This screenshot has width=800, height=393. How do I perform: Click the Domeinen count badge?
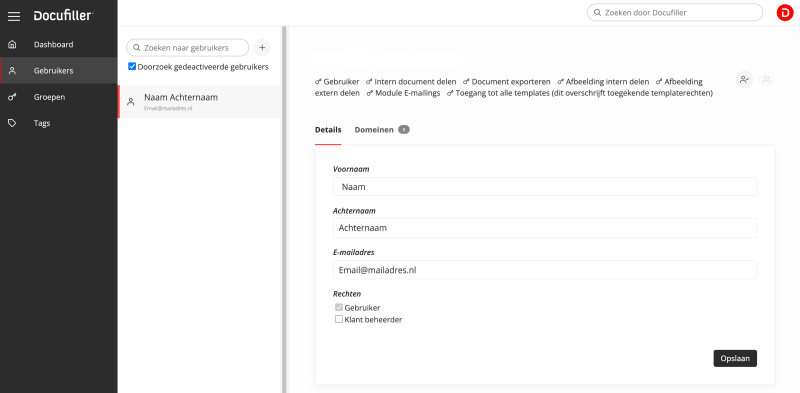click(x=404, y=130)
